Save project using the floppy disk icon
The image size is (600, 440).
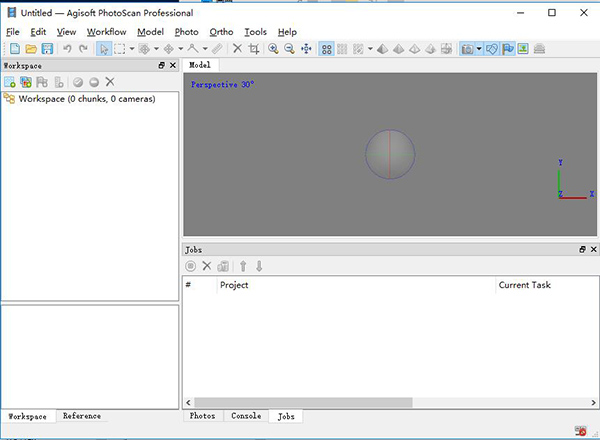[x=47, y=48]
